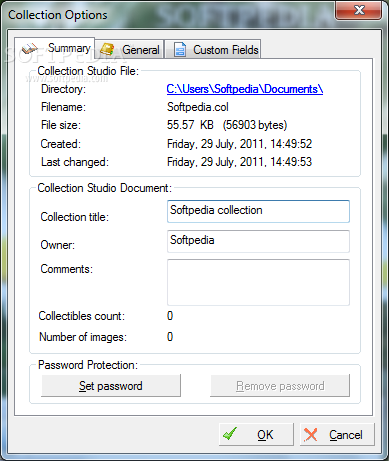Open the C:\Users\Softpedia\Documents\ directory link
Image resolution: width=389 pixels, height=461 pixels.
point(245,89)
